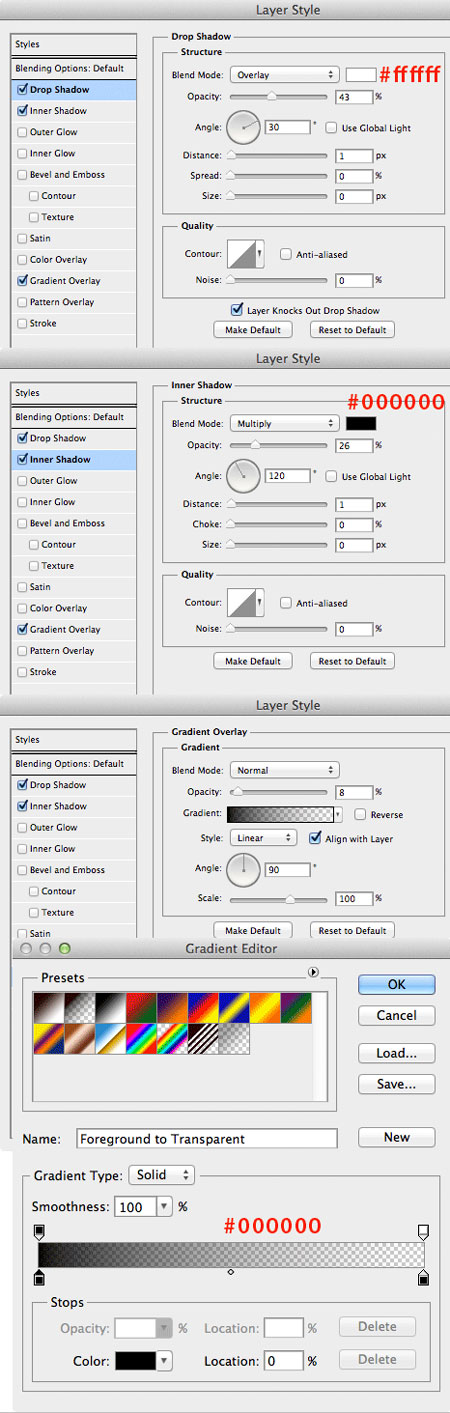The height and width of the screenshot is (1413, 450).
Task: Click the Drop Shadow Opacity slider
Action: click(x=279, y=97)
